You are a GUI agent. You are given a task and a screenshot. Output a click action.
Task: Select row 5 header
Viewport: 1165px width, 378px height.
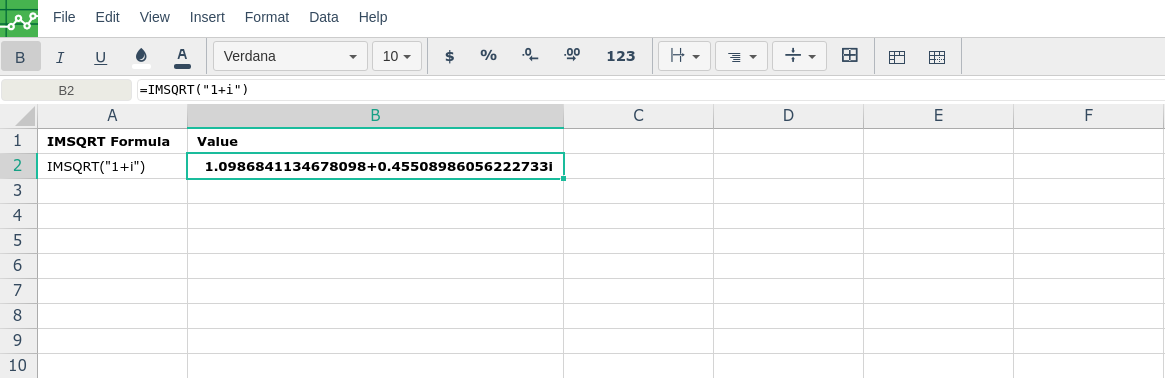[18, 241]
